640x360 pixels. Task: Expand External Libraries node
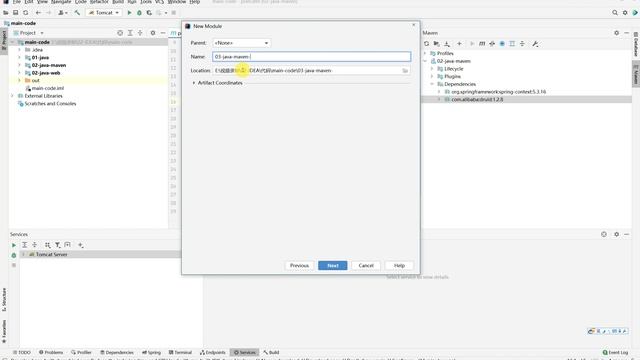tap(12, 96)
